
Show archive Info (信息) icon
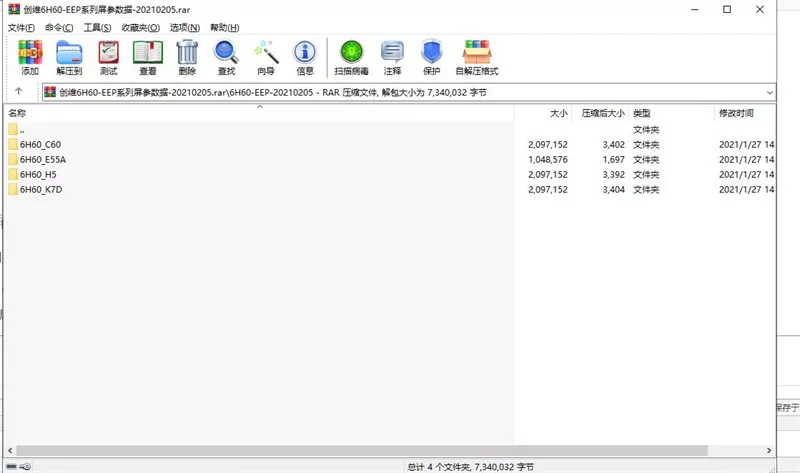tap(305, 52)
